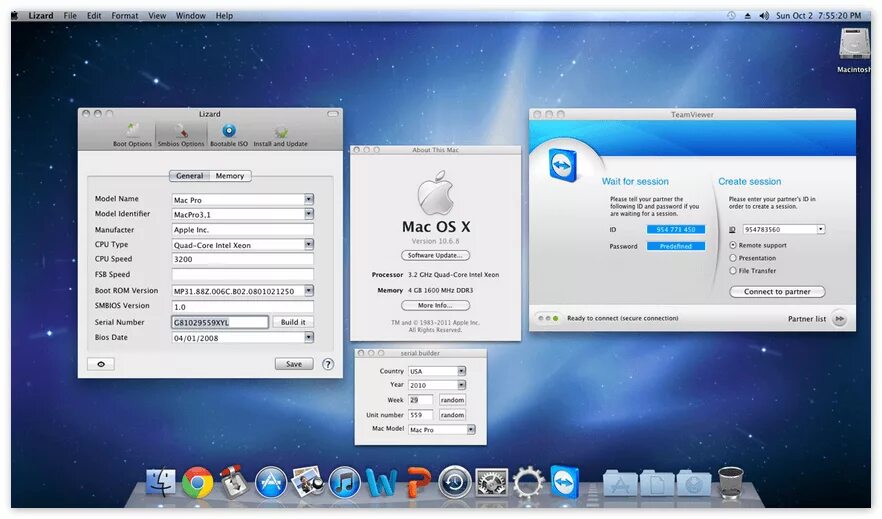Click the eye preview button in Lizard
This screenshot has height=519, width=882.
(x=101, y=364)
